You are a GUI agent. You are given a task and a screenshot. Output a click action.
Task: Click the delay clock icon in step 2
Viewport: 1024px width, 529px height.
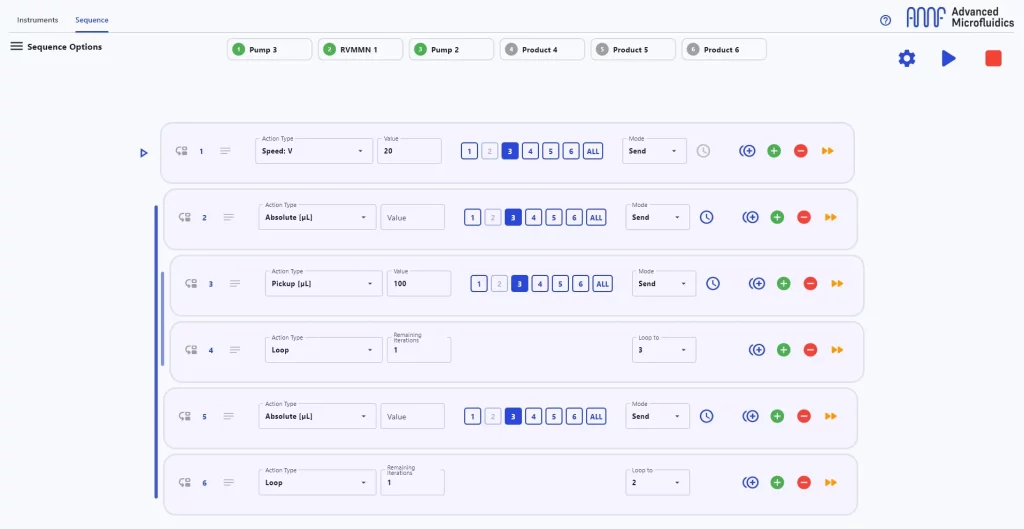coord(706,217)
